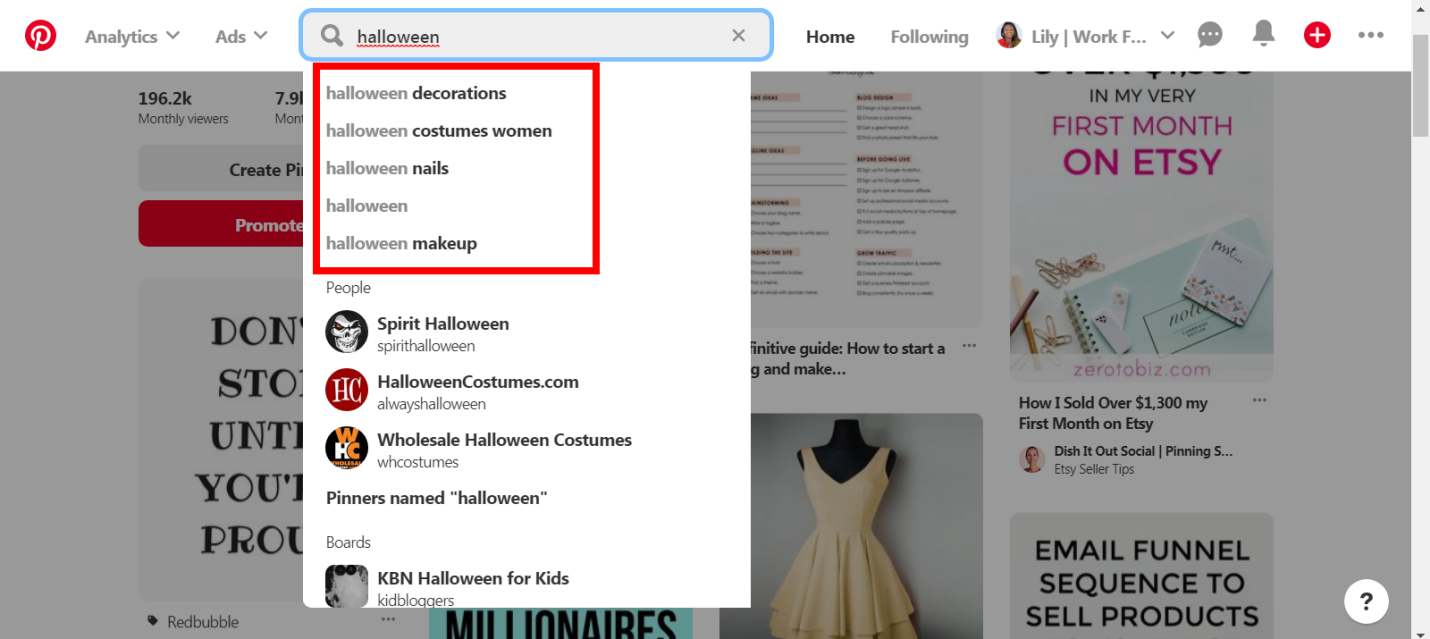The width and height of the screenshot is (1430, 639).
Task: Open the messages speech bubble icon
Action: pyautogui.click(x=1210, y=36)
